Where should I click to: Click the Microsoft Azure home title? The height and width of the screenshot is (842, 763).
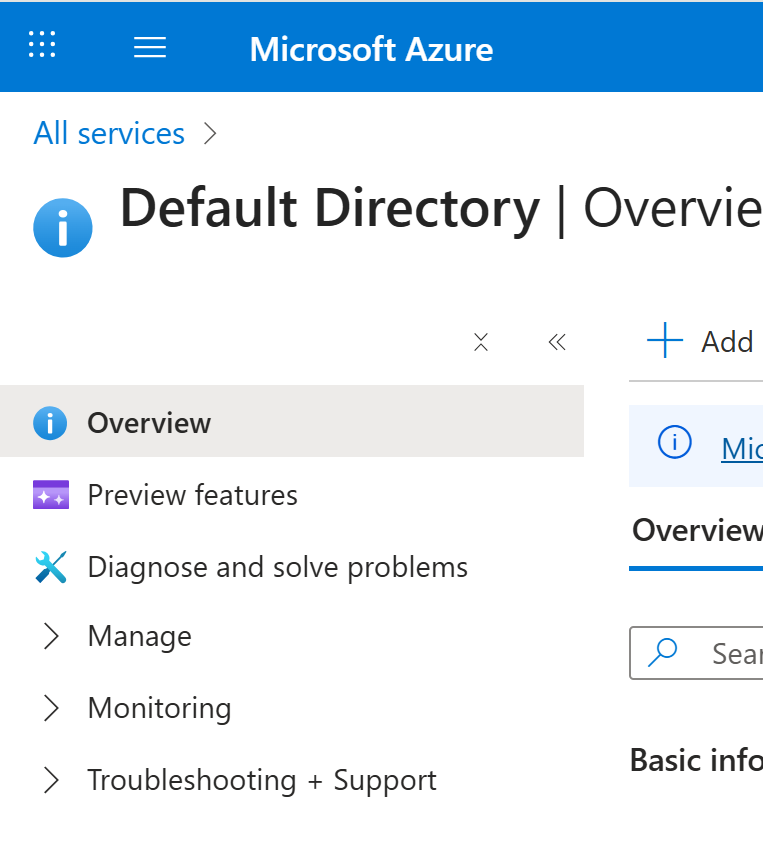371,48
